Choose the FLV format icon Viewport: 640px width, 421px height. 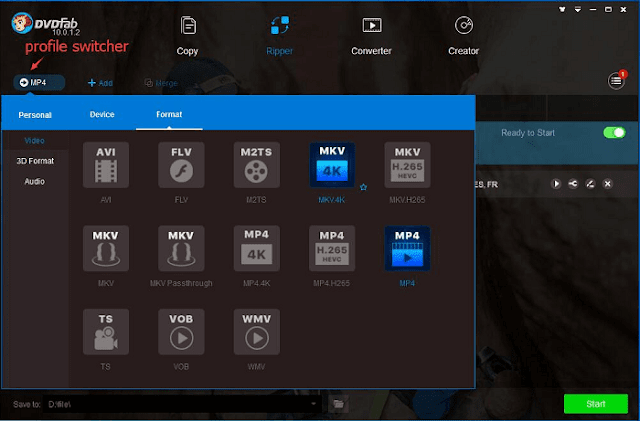(x=181, y=165)
